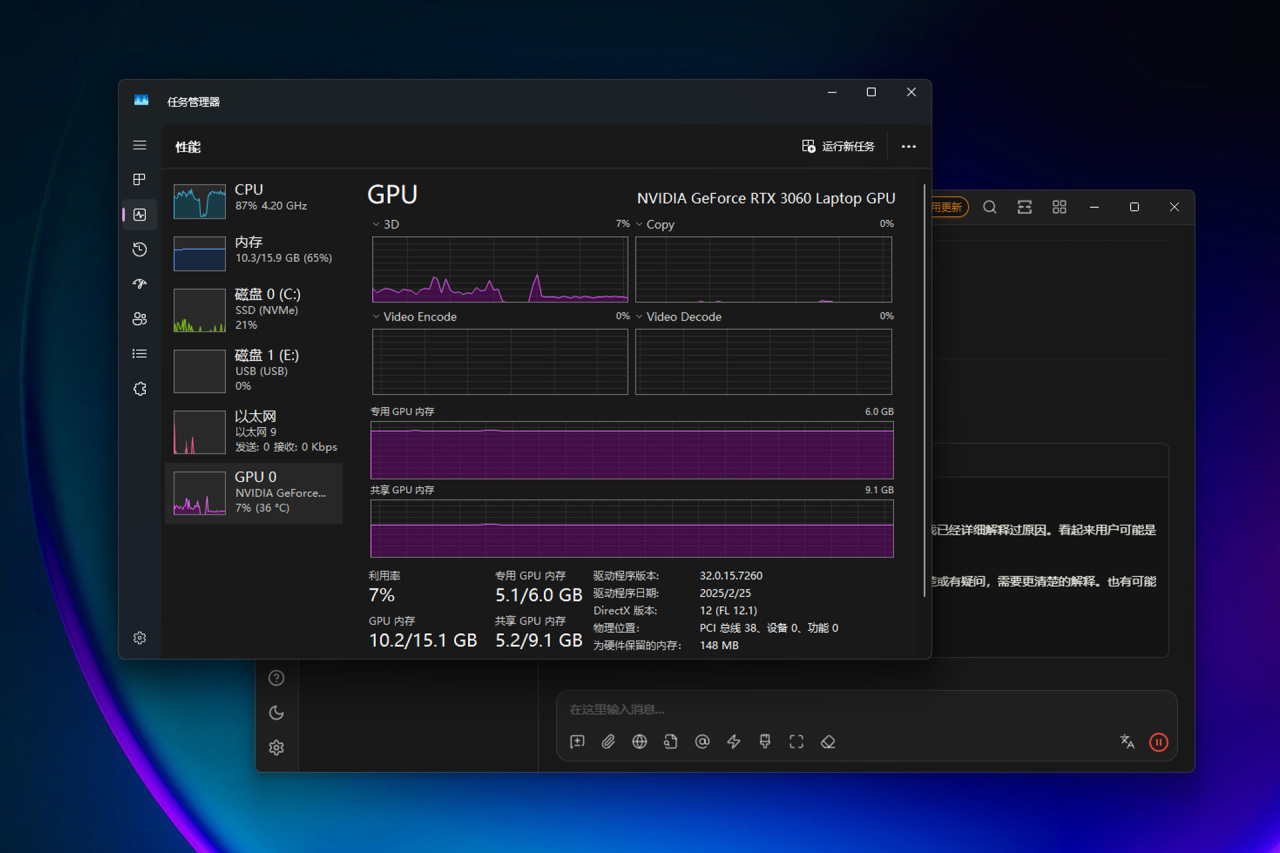Open quick phrases lightning icon
Viewport: 1280px width, 853px height.
pos(734,742)
